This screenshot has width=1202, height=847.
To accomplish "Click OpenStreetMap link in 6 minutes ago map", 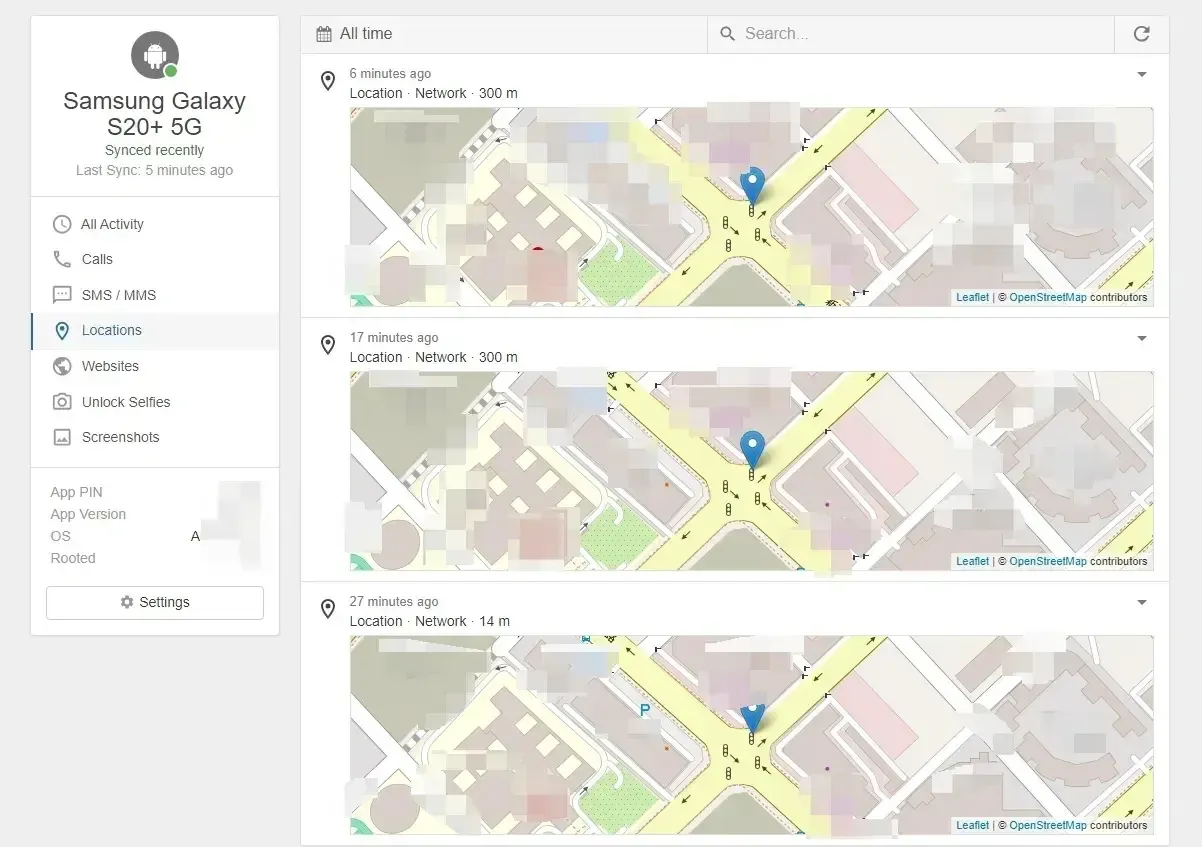I will [1047, 297].
